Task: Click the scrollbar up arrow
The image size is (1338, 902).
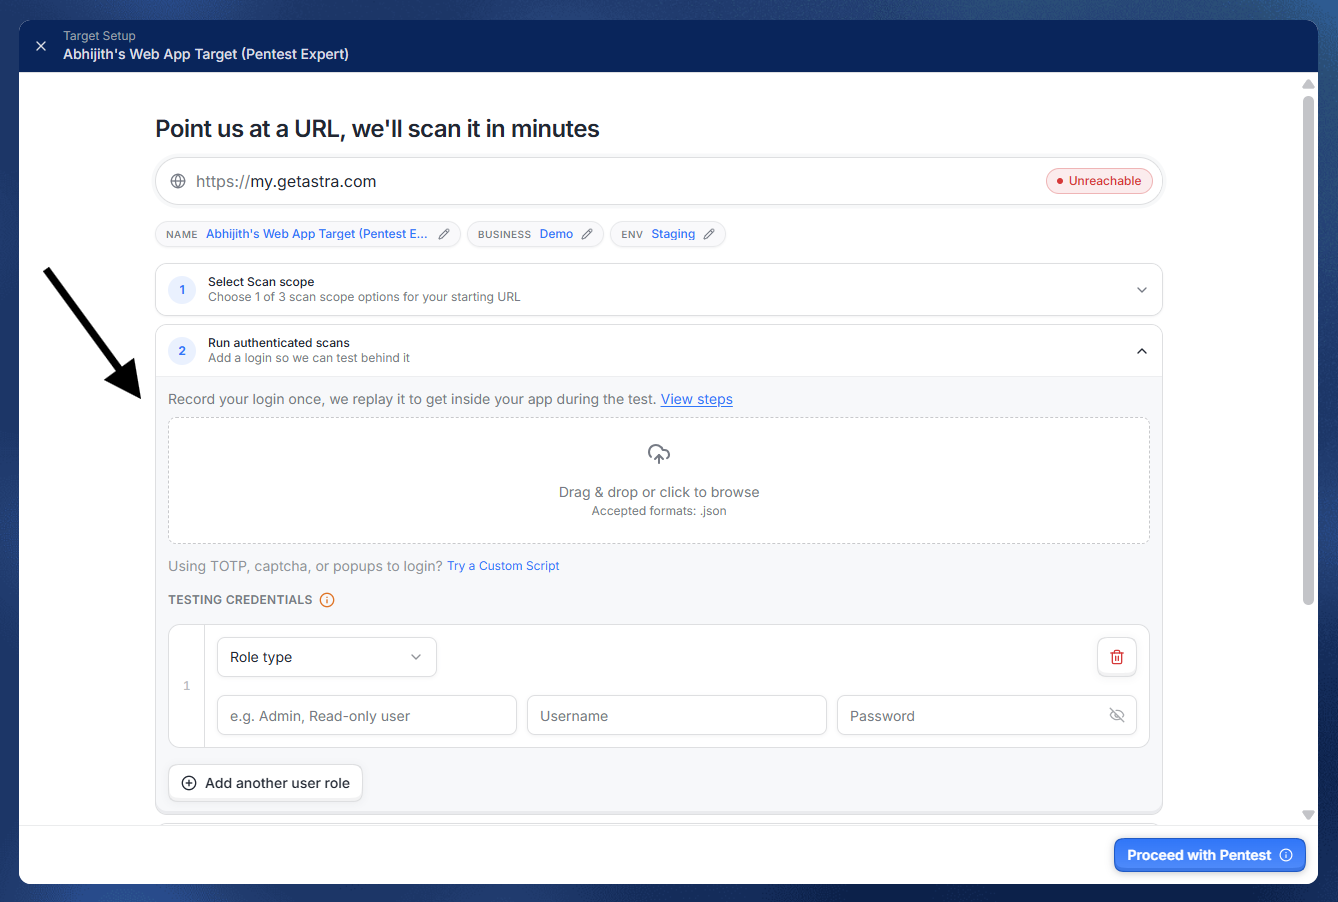Action: coord(1308,84)
